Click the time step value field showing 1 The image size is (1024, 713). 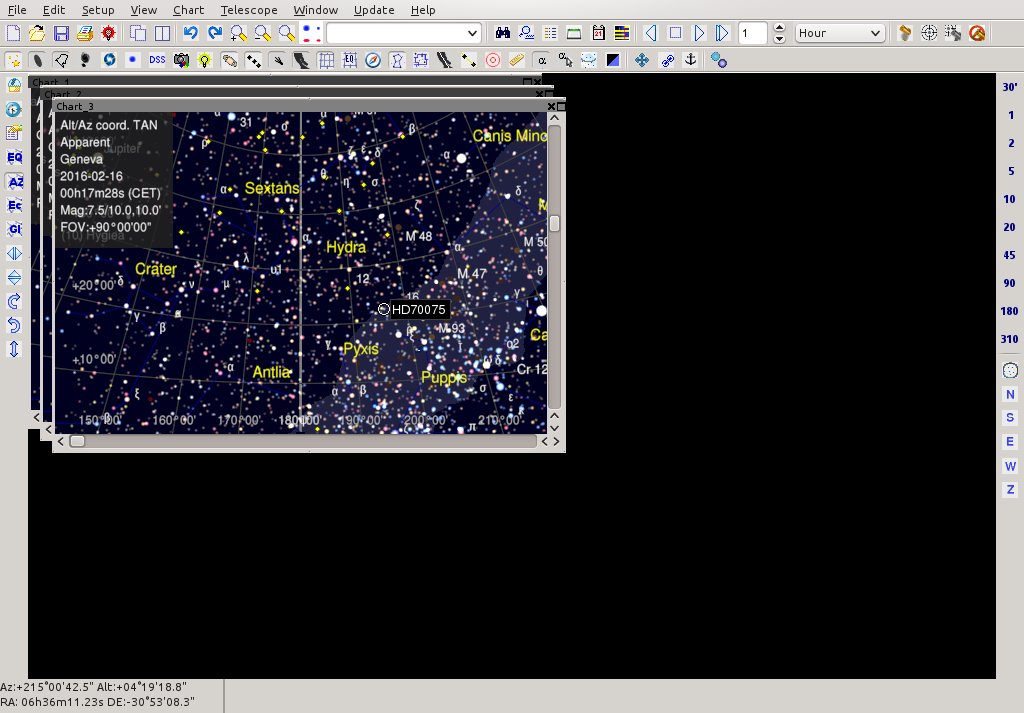coord(752,33)
